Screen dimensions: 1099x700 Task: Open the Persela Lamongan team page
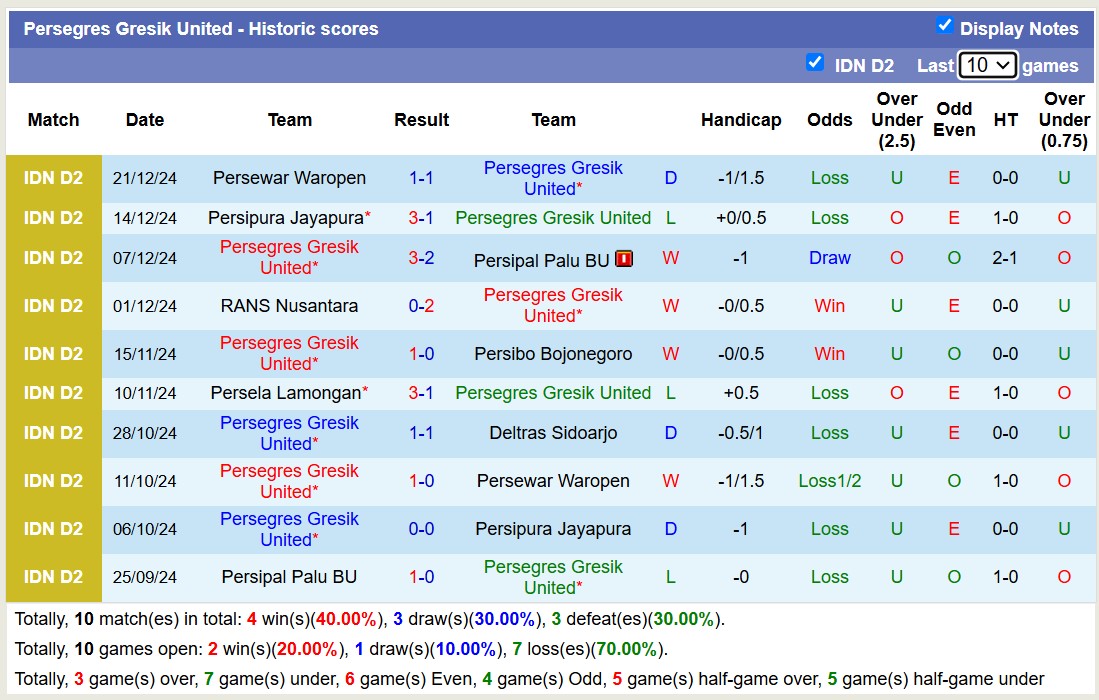(x=284, y=393)
